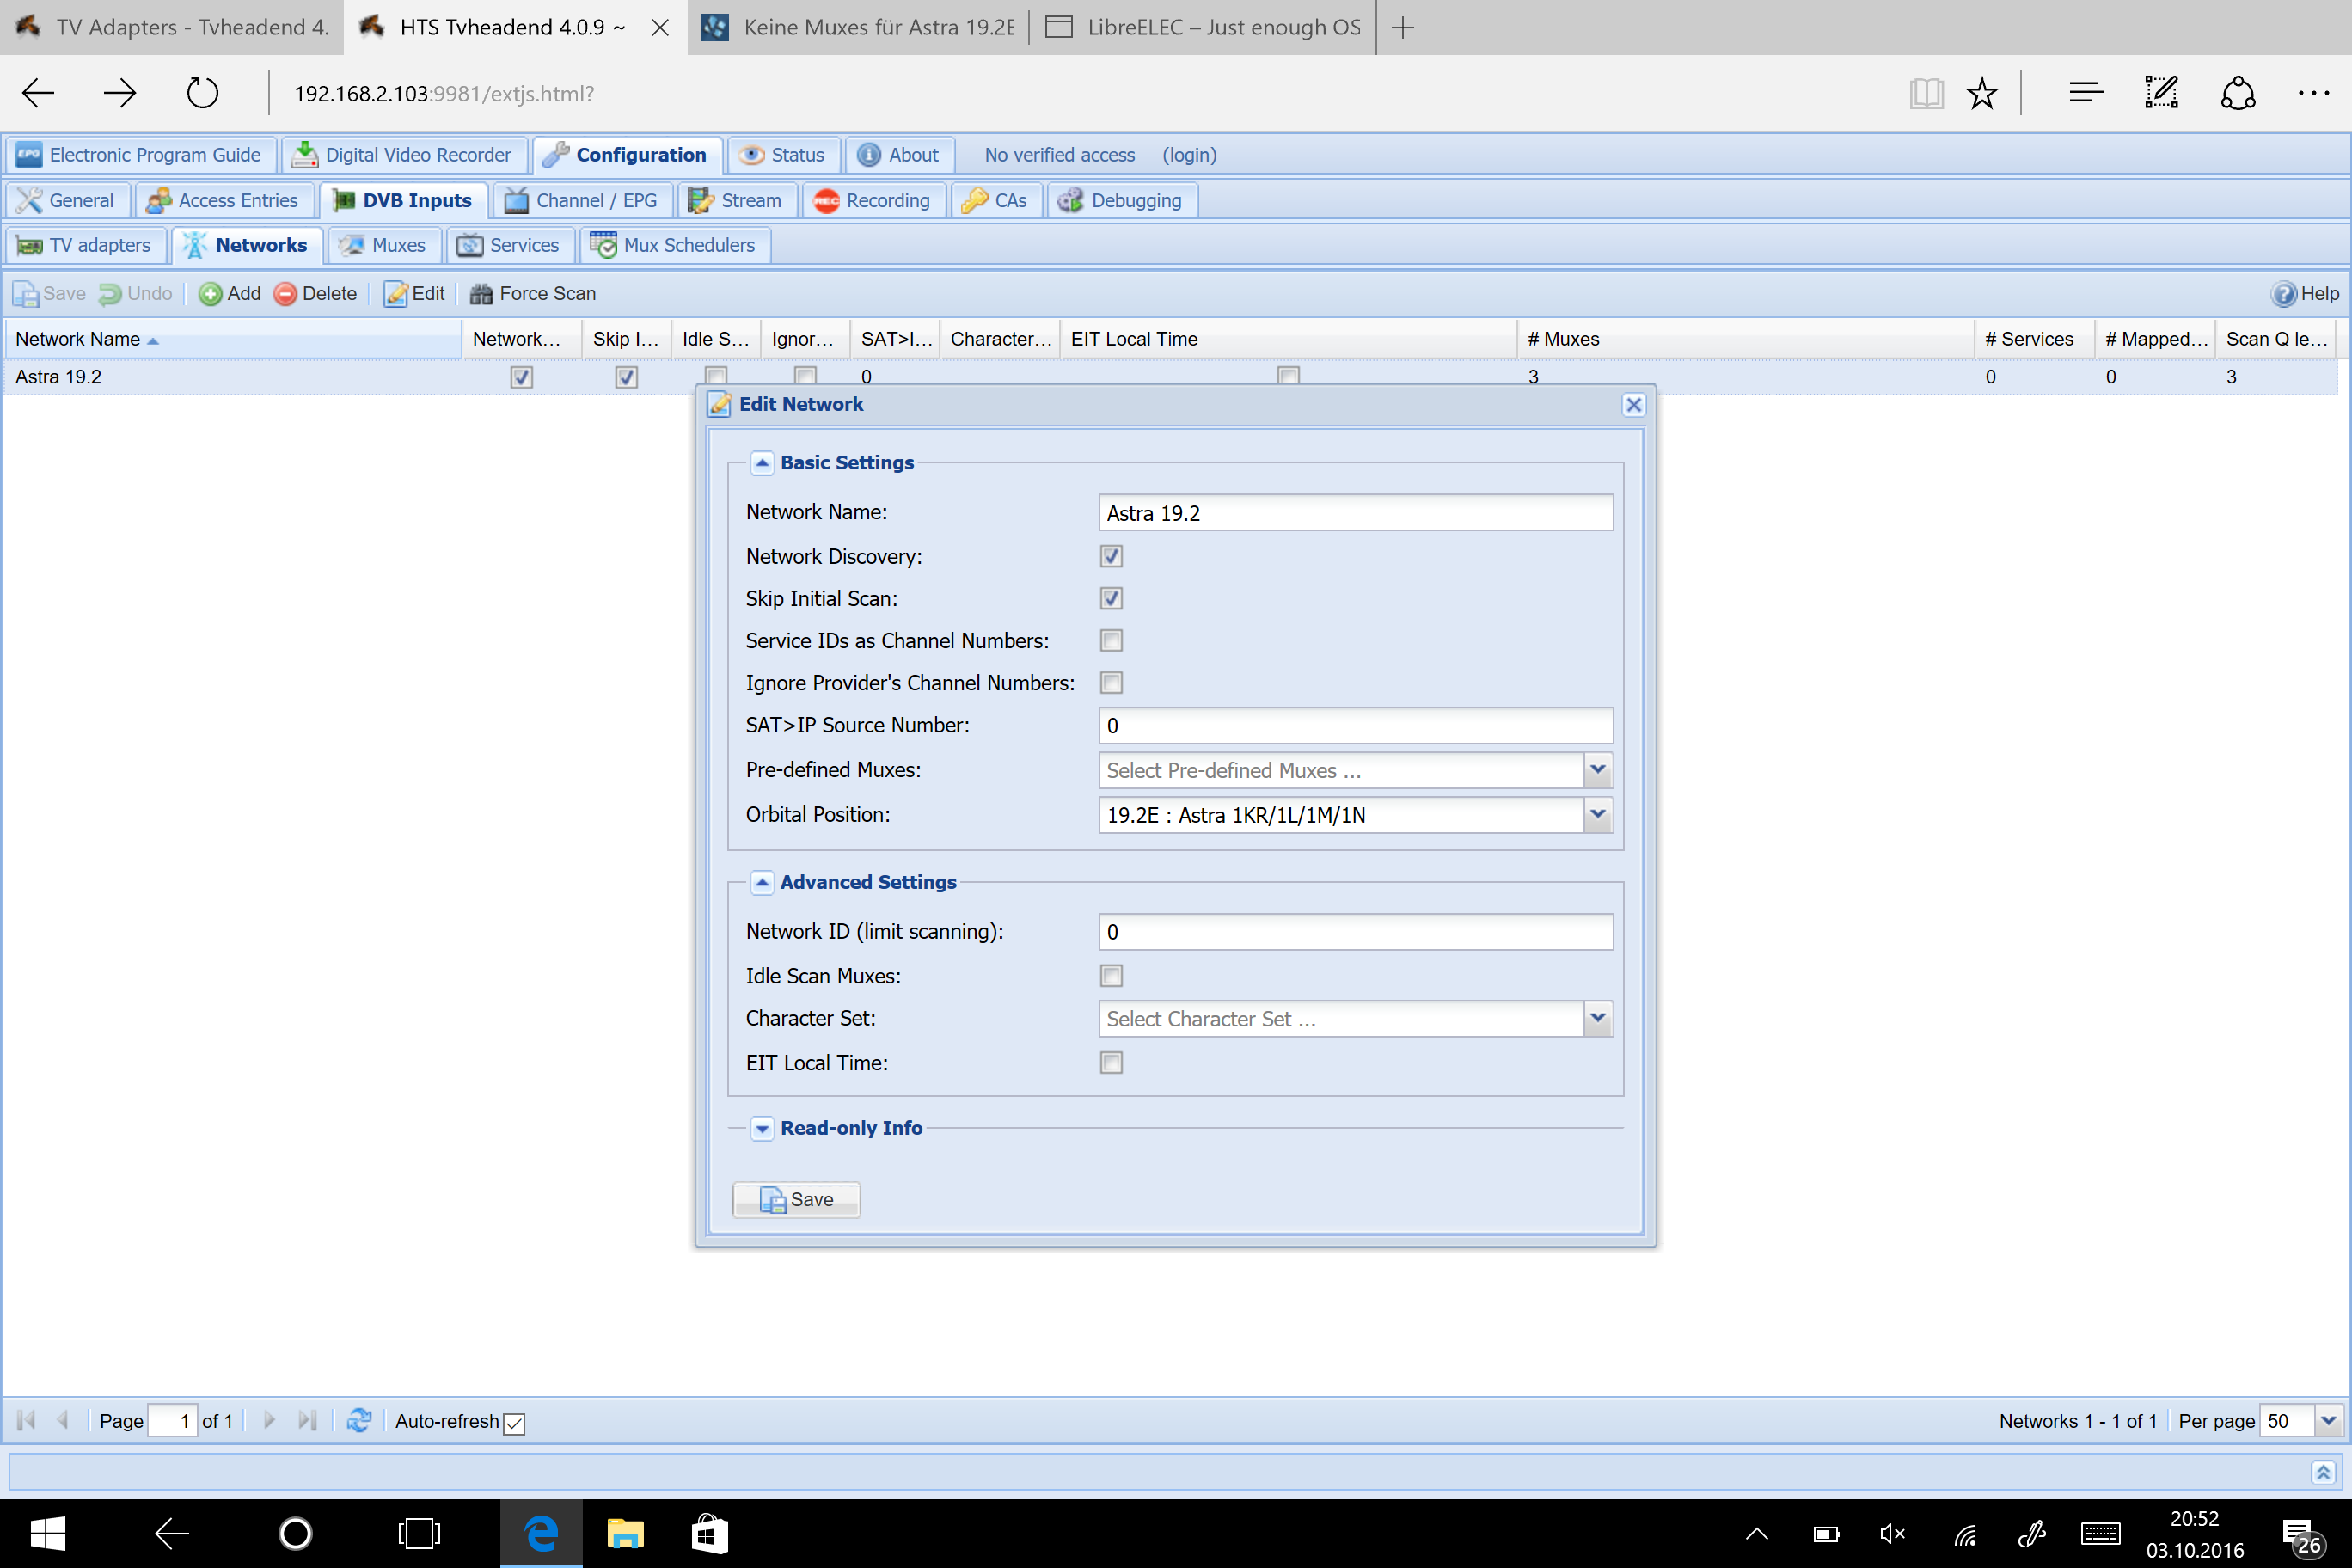Image resolution: width=2352 pixels, height=1568 pixels.
Task: Toggle Network Discovery checkbox in dialog
Action: (x=1111, y=556)
